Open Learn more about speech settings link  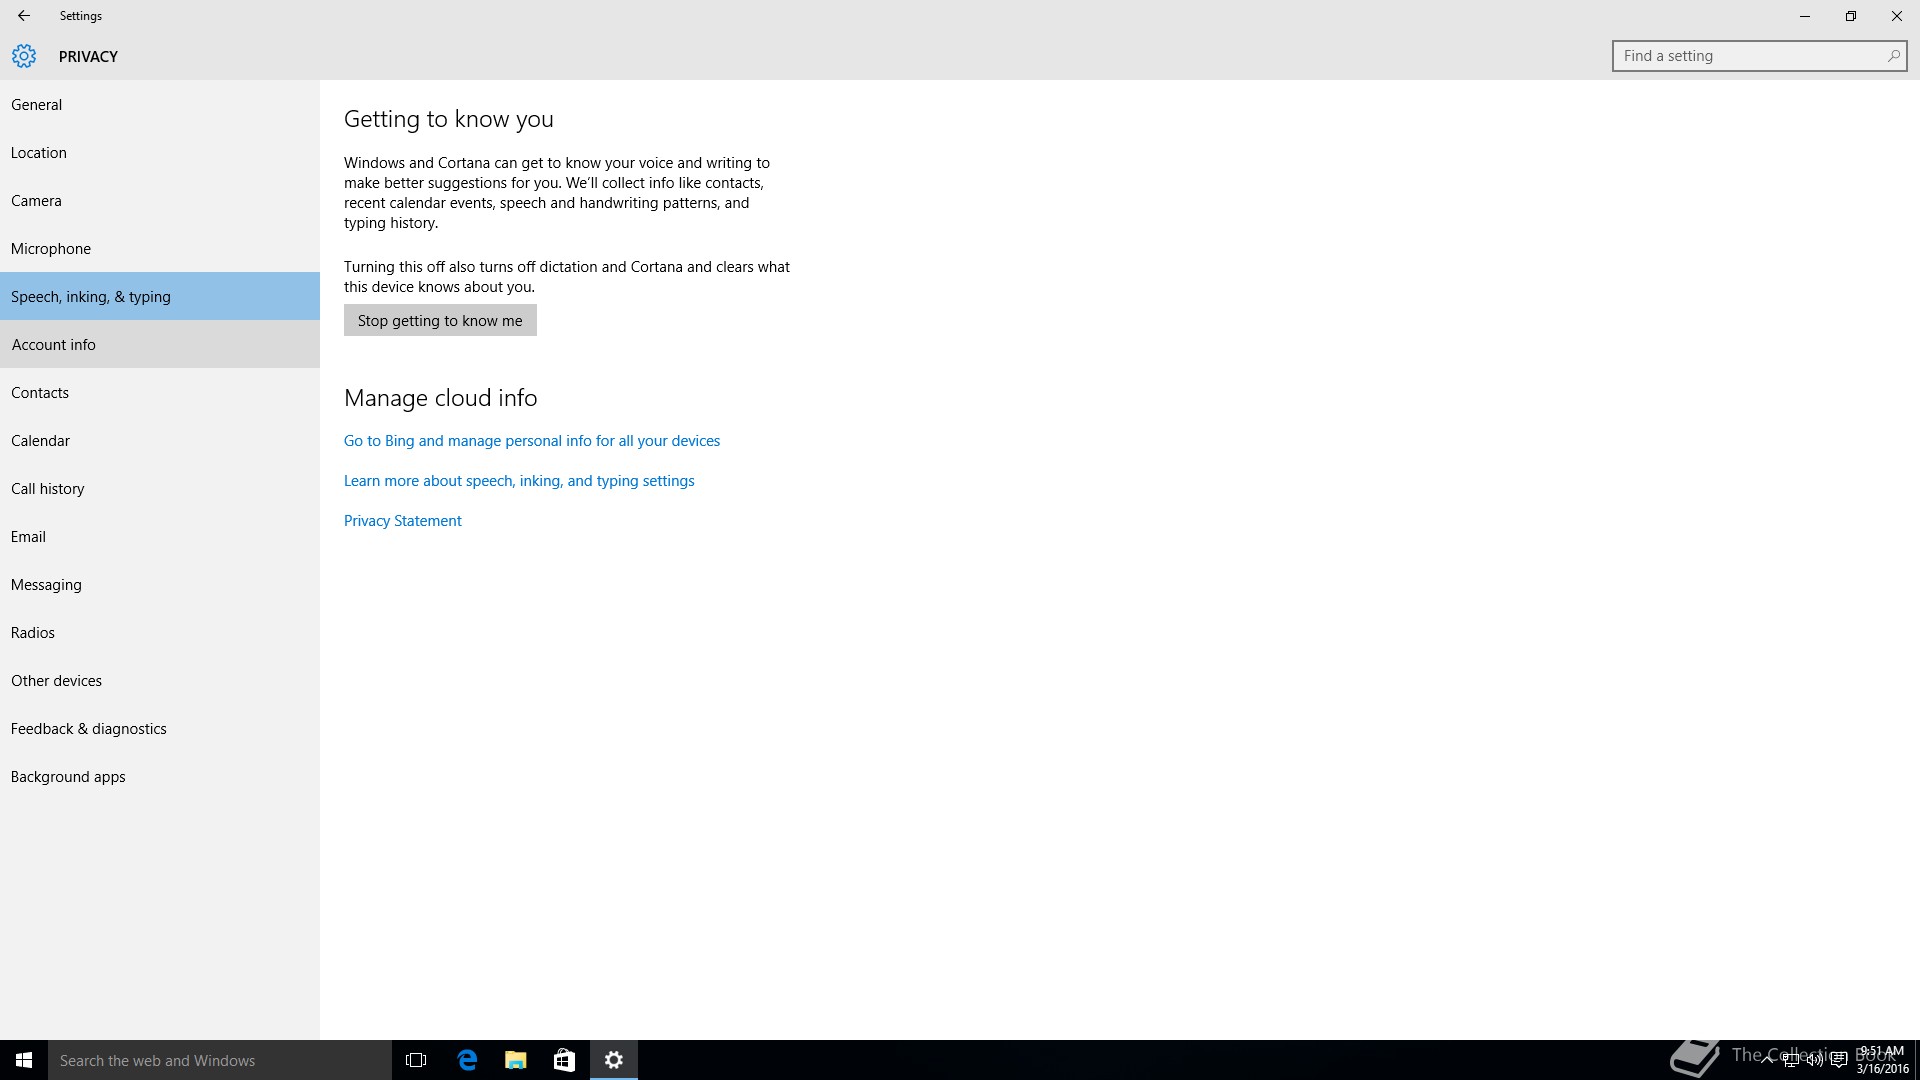click(x=518, y=481)
